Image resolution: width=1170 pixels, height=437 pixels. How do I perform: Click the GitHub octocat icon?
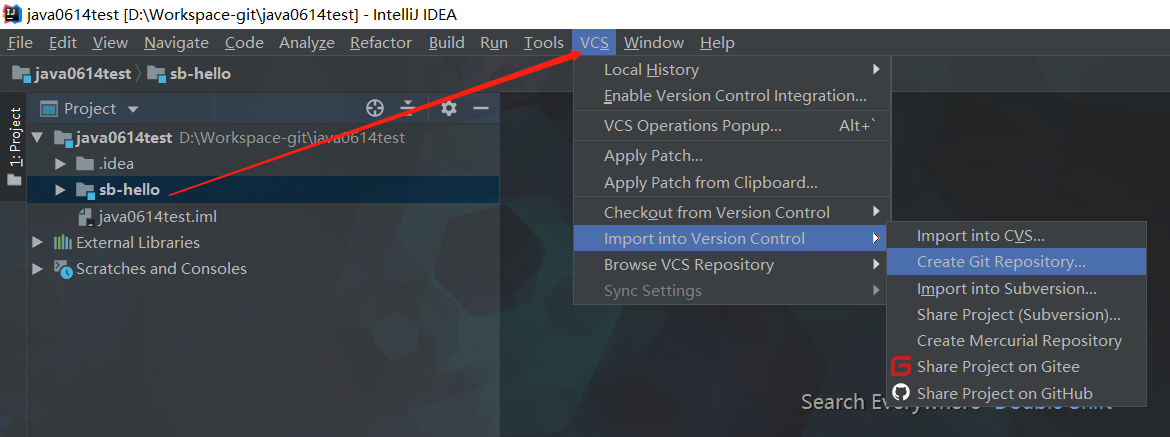click(901, 393)
